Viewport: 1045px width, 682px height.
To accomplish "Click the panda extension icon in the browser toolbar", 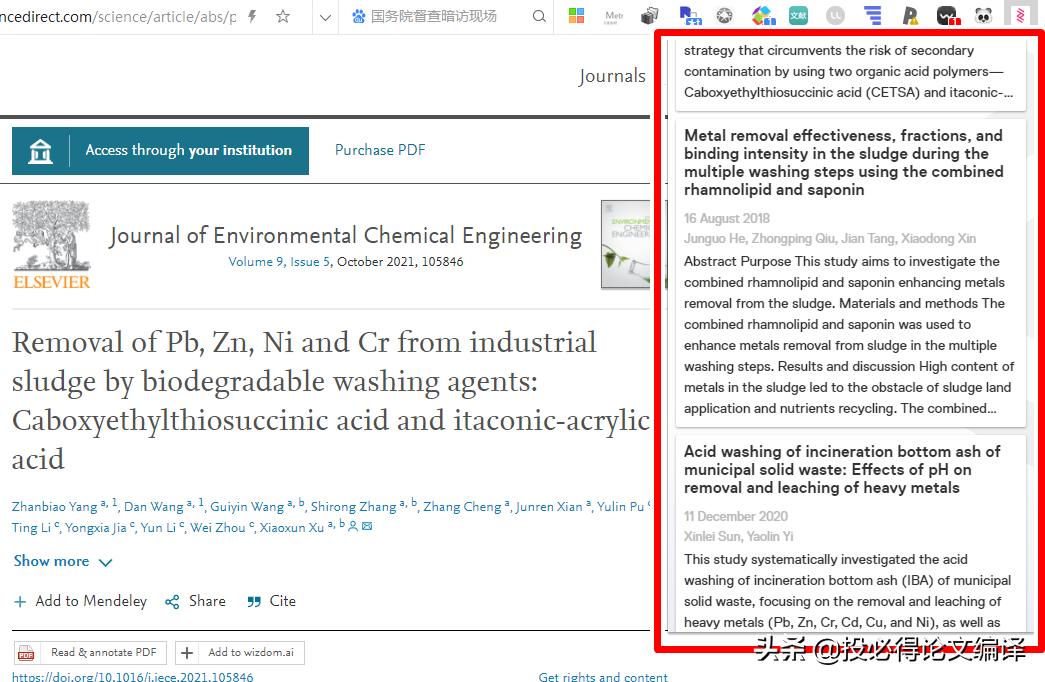I will (x=983, y=15).
